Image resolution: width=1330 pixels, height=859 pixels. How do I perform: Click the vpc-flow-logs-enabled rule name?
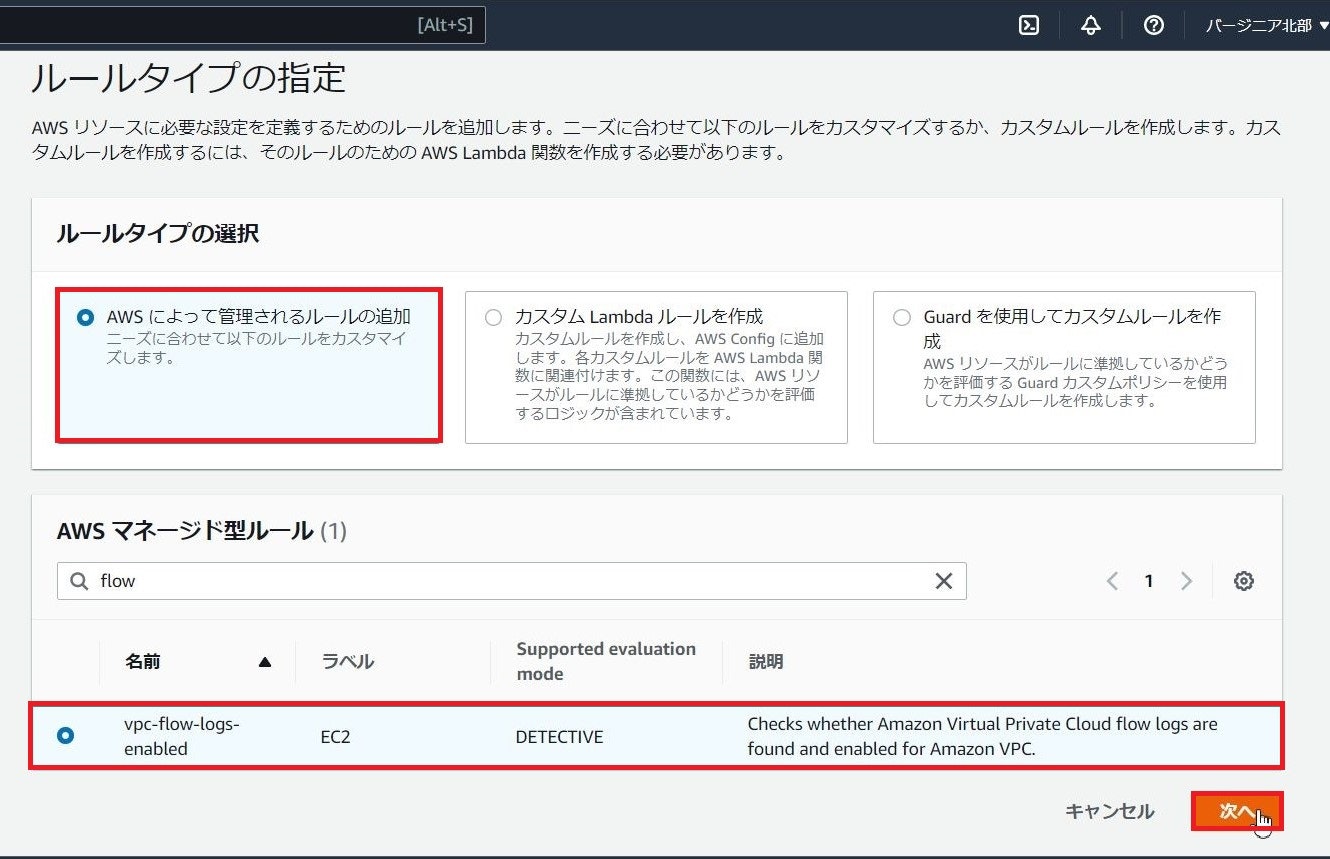(182, 736)
